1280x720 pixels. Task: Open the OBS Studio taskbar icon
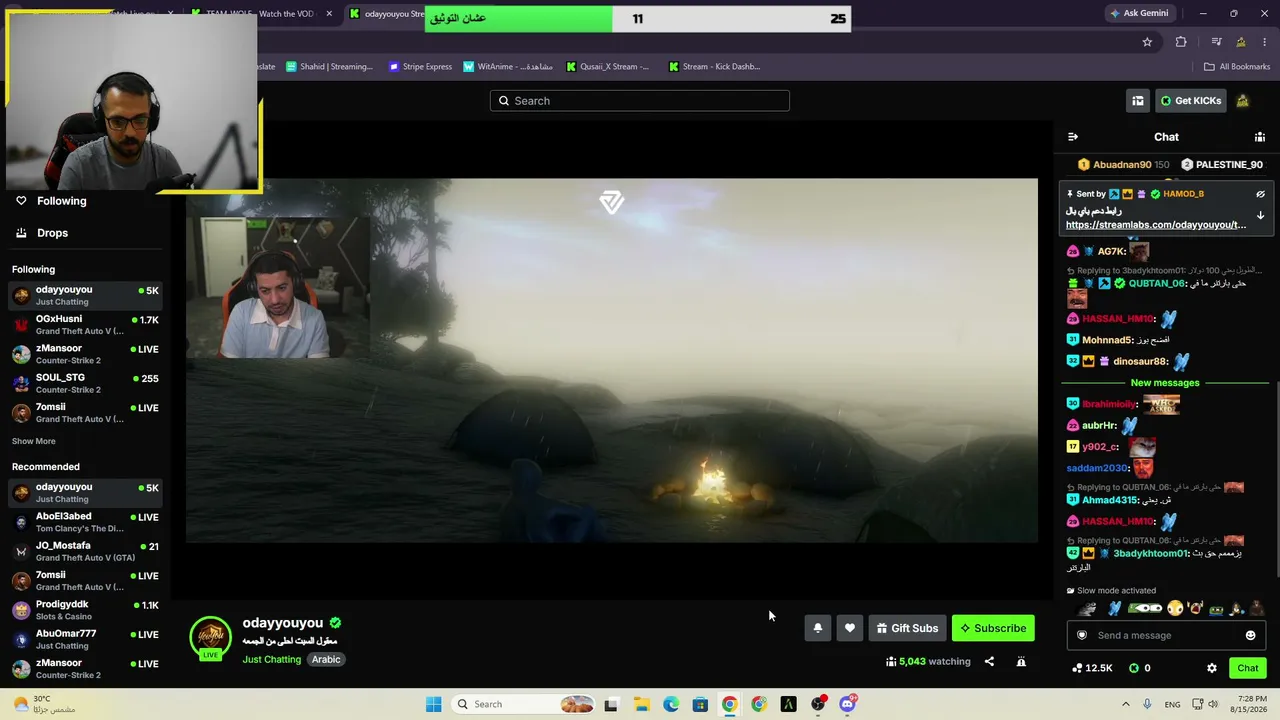point(818,704)
